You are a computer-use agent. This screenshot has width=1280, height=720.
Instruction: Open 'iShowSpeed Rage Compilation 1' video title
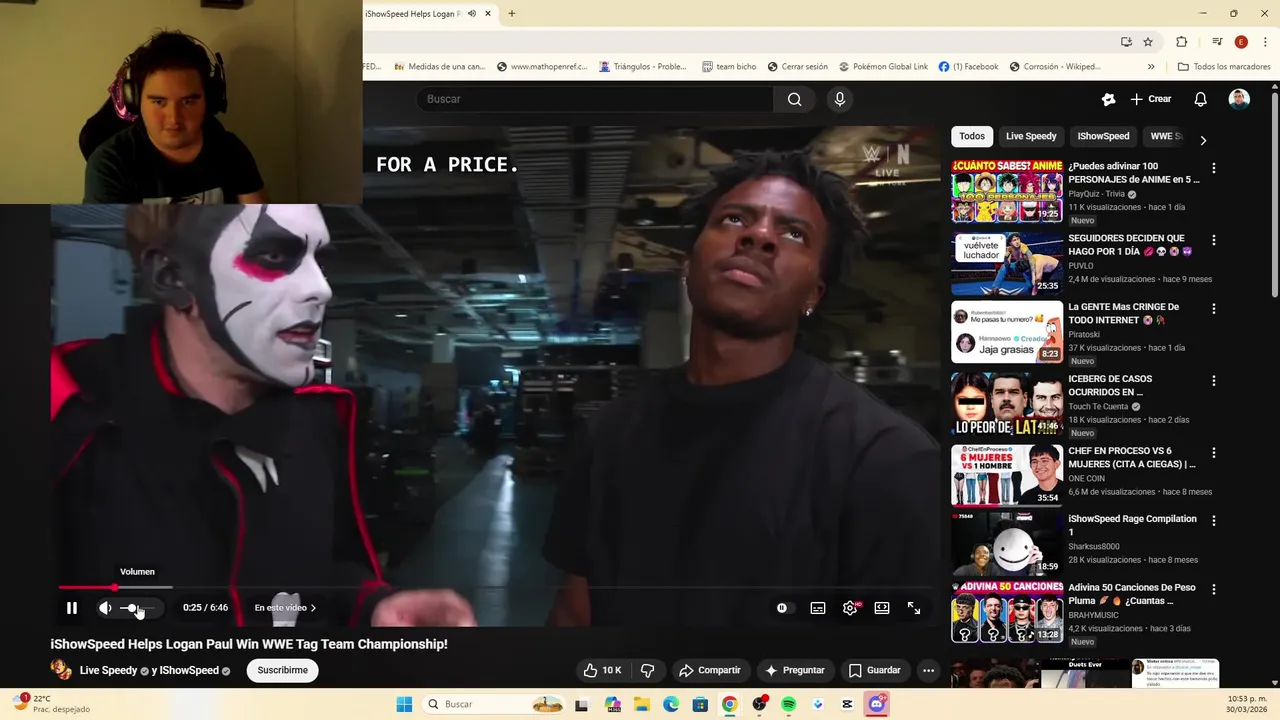coord(1132,525)
